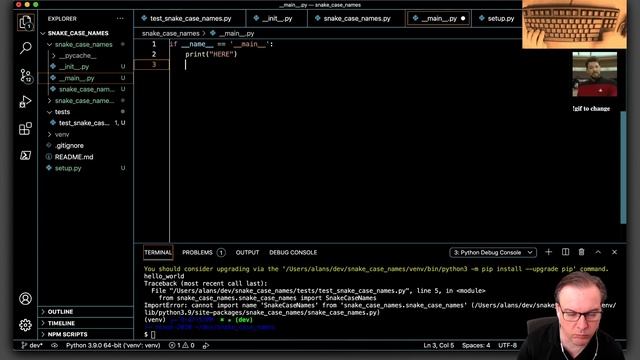Click the macOS yellow minimize window button
Image resolution: width=640 pixels, height=360 pixels.
pyautogui.click(x=27, y=4)
